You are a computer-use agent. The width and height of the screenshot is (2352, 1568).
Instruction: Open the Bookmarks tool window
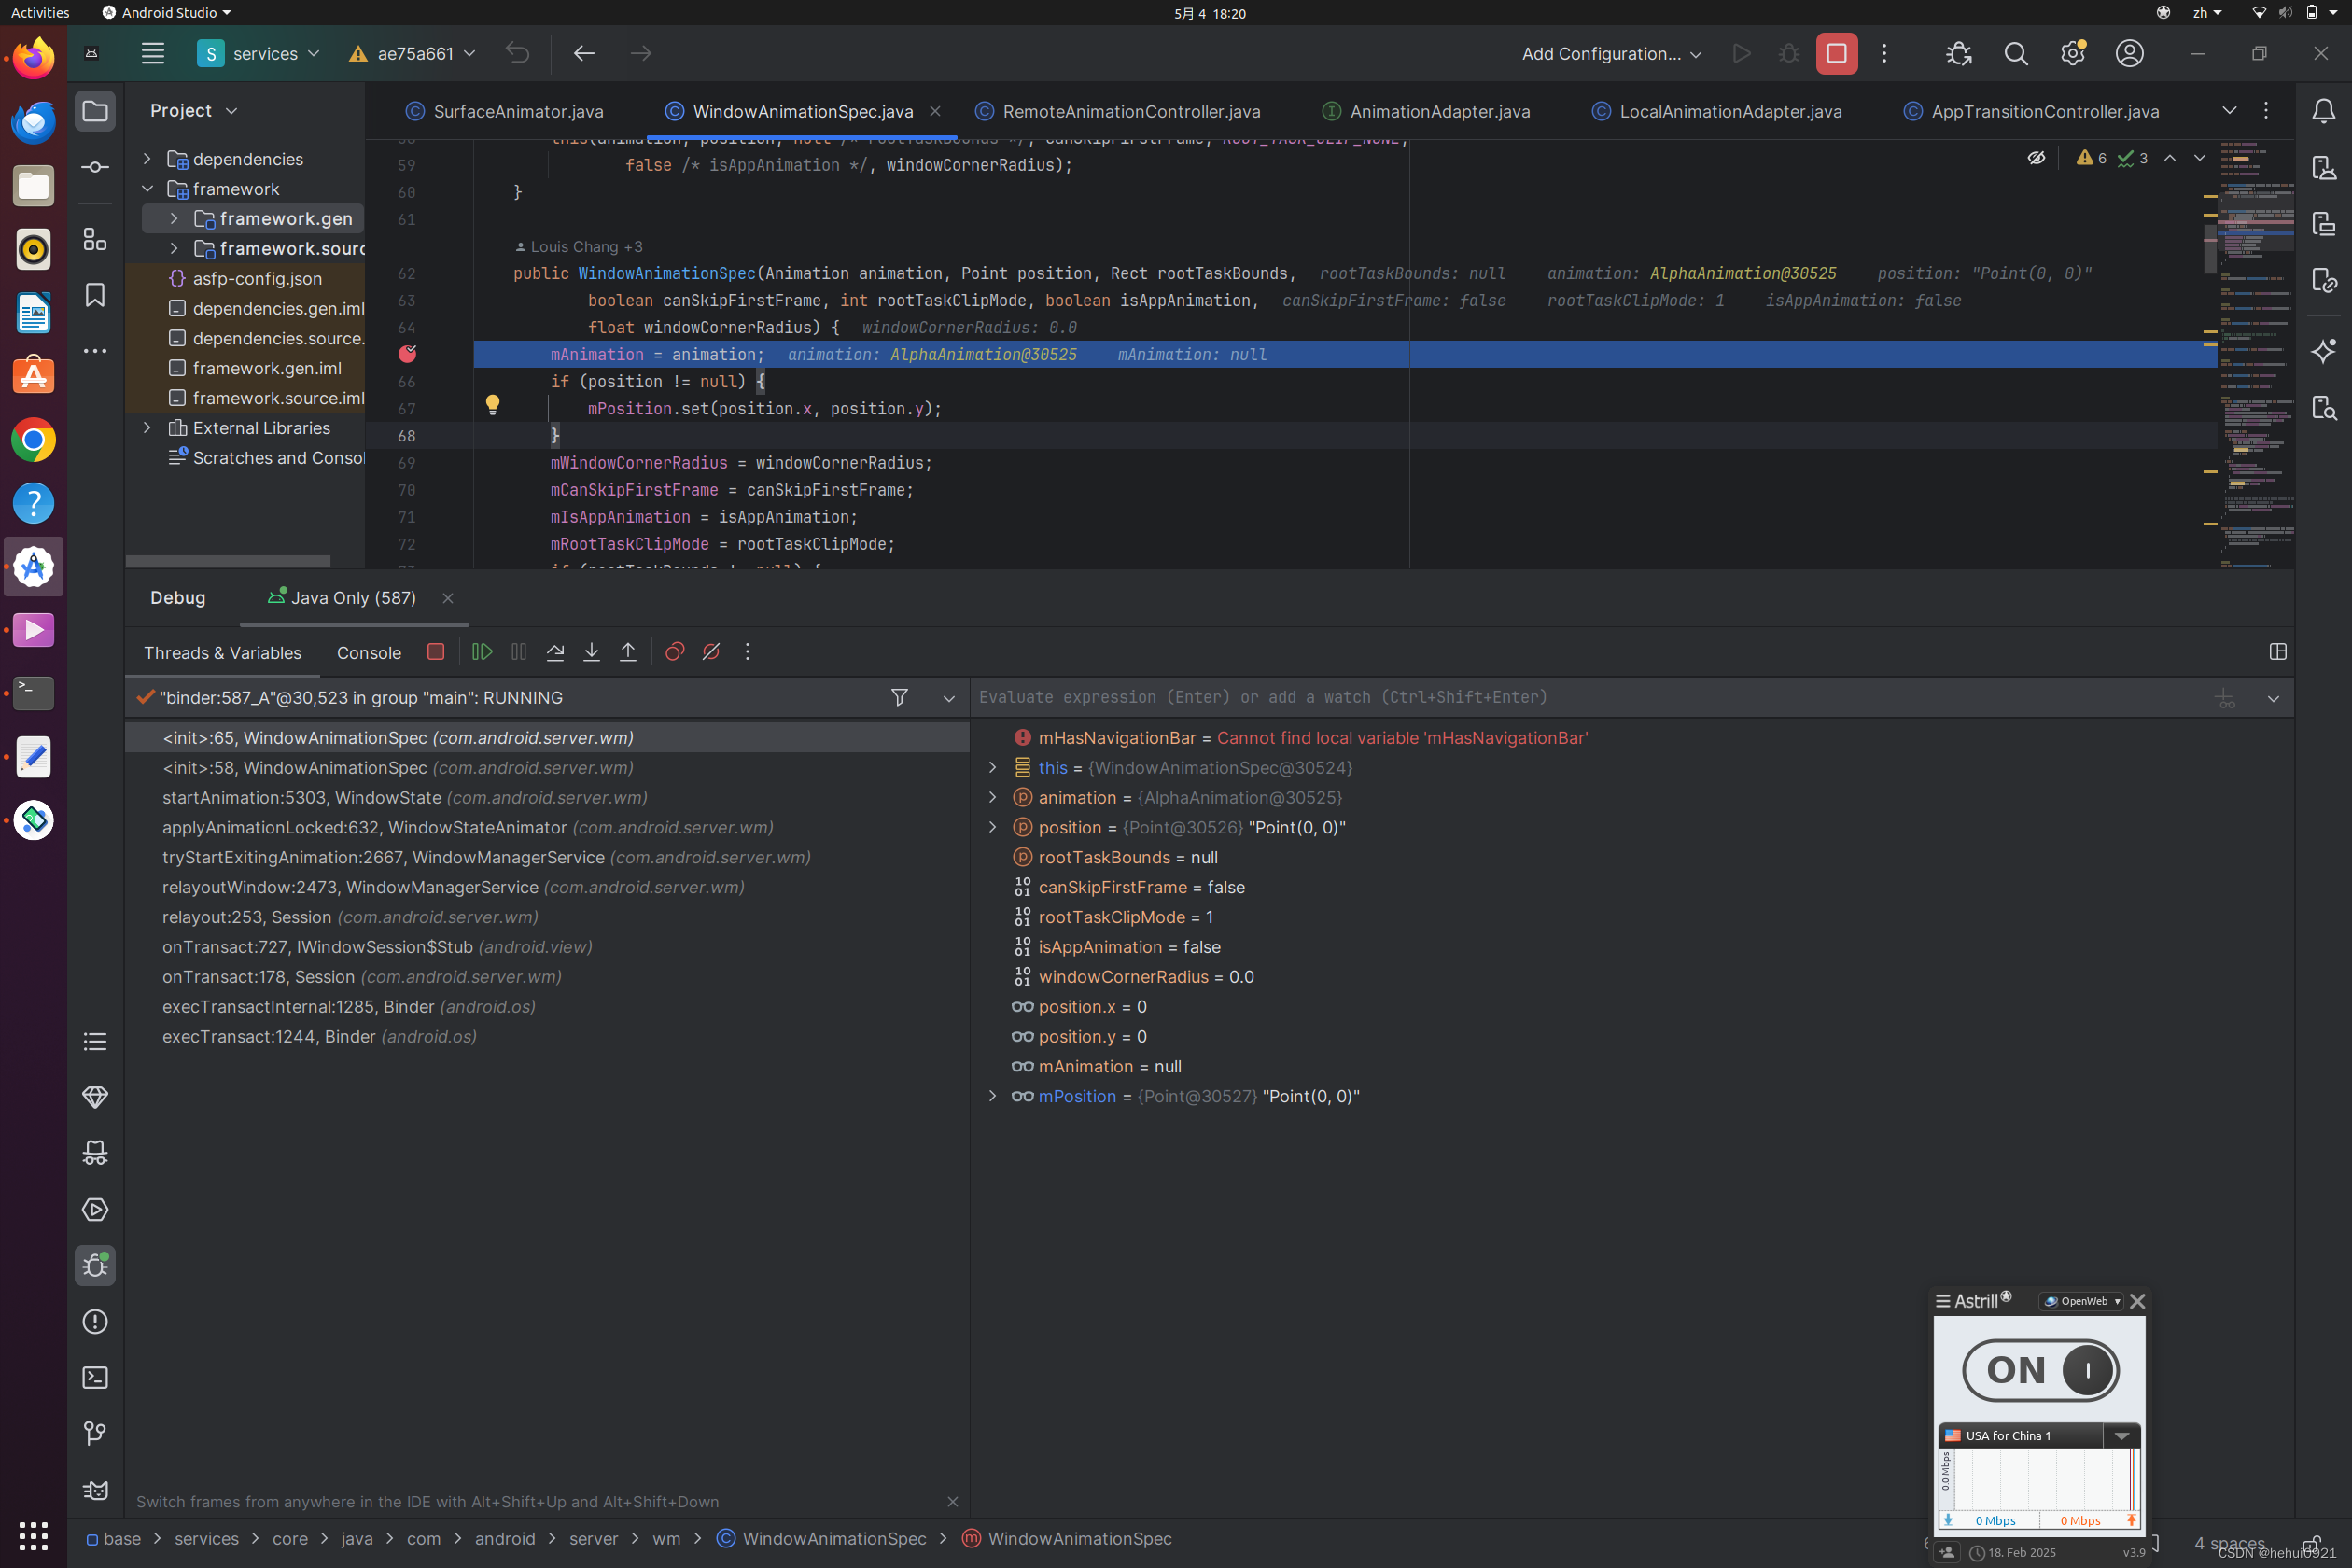point(95,295)
